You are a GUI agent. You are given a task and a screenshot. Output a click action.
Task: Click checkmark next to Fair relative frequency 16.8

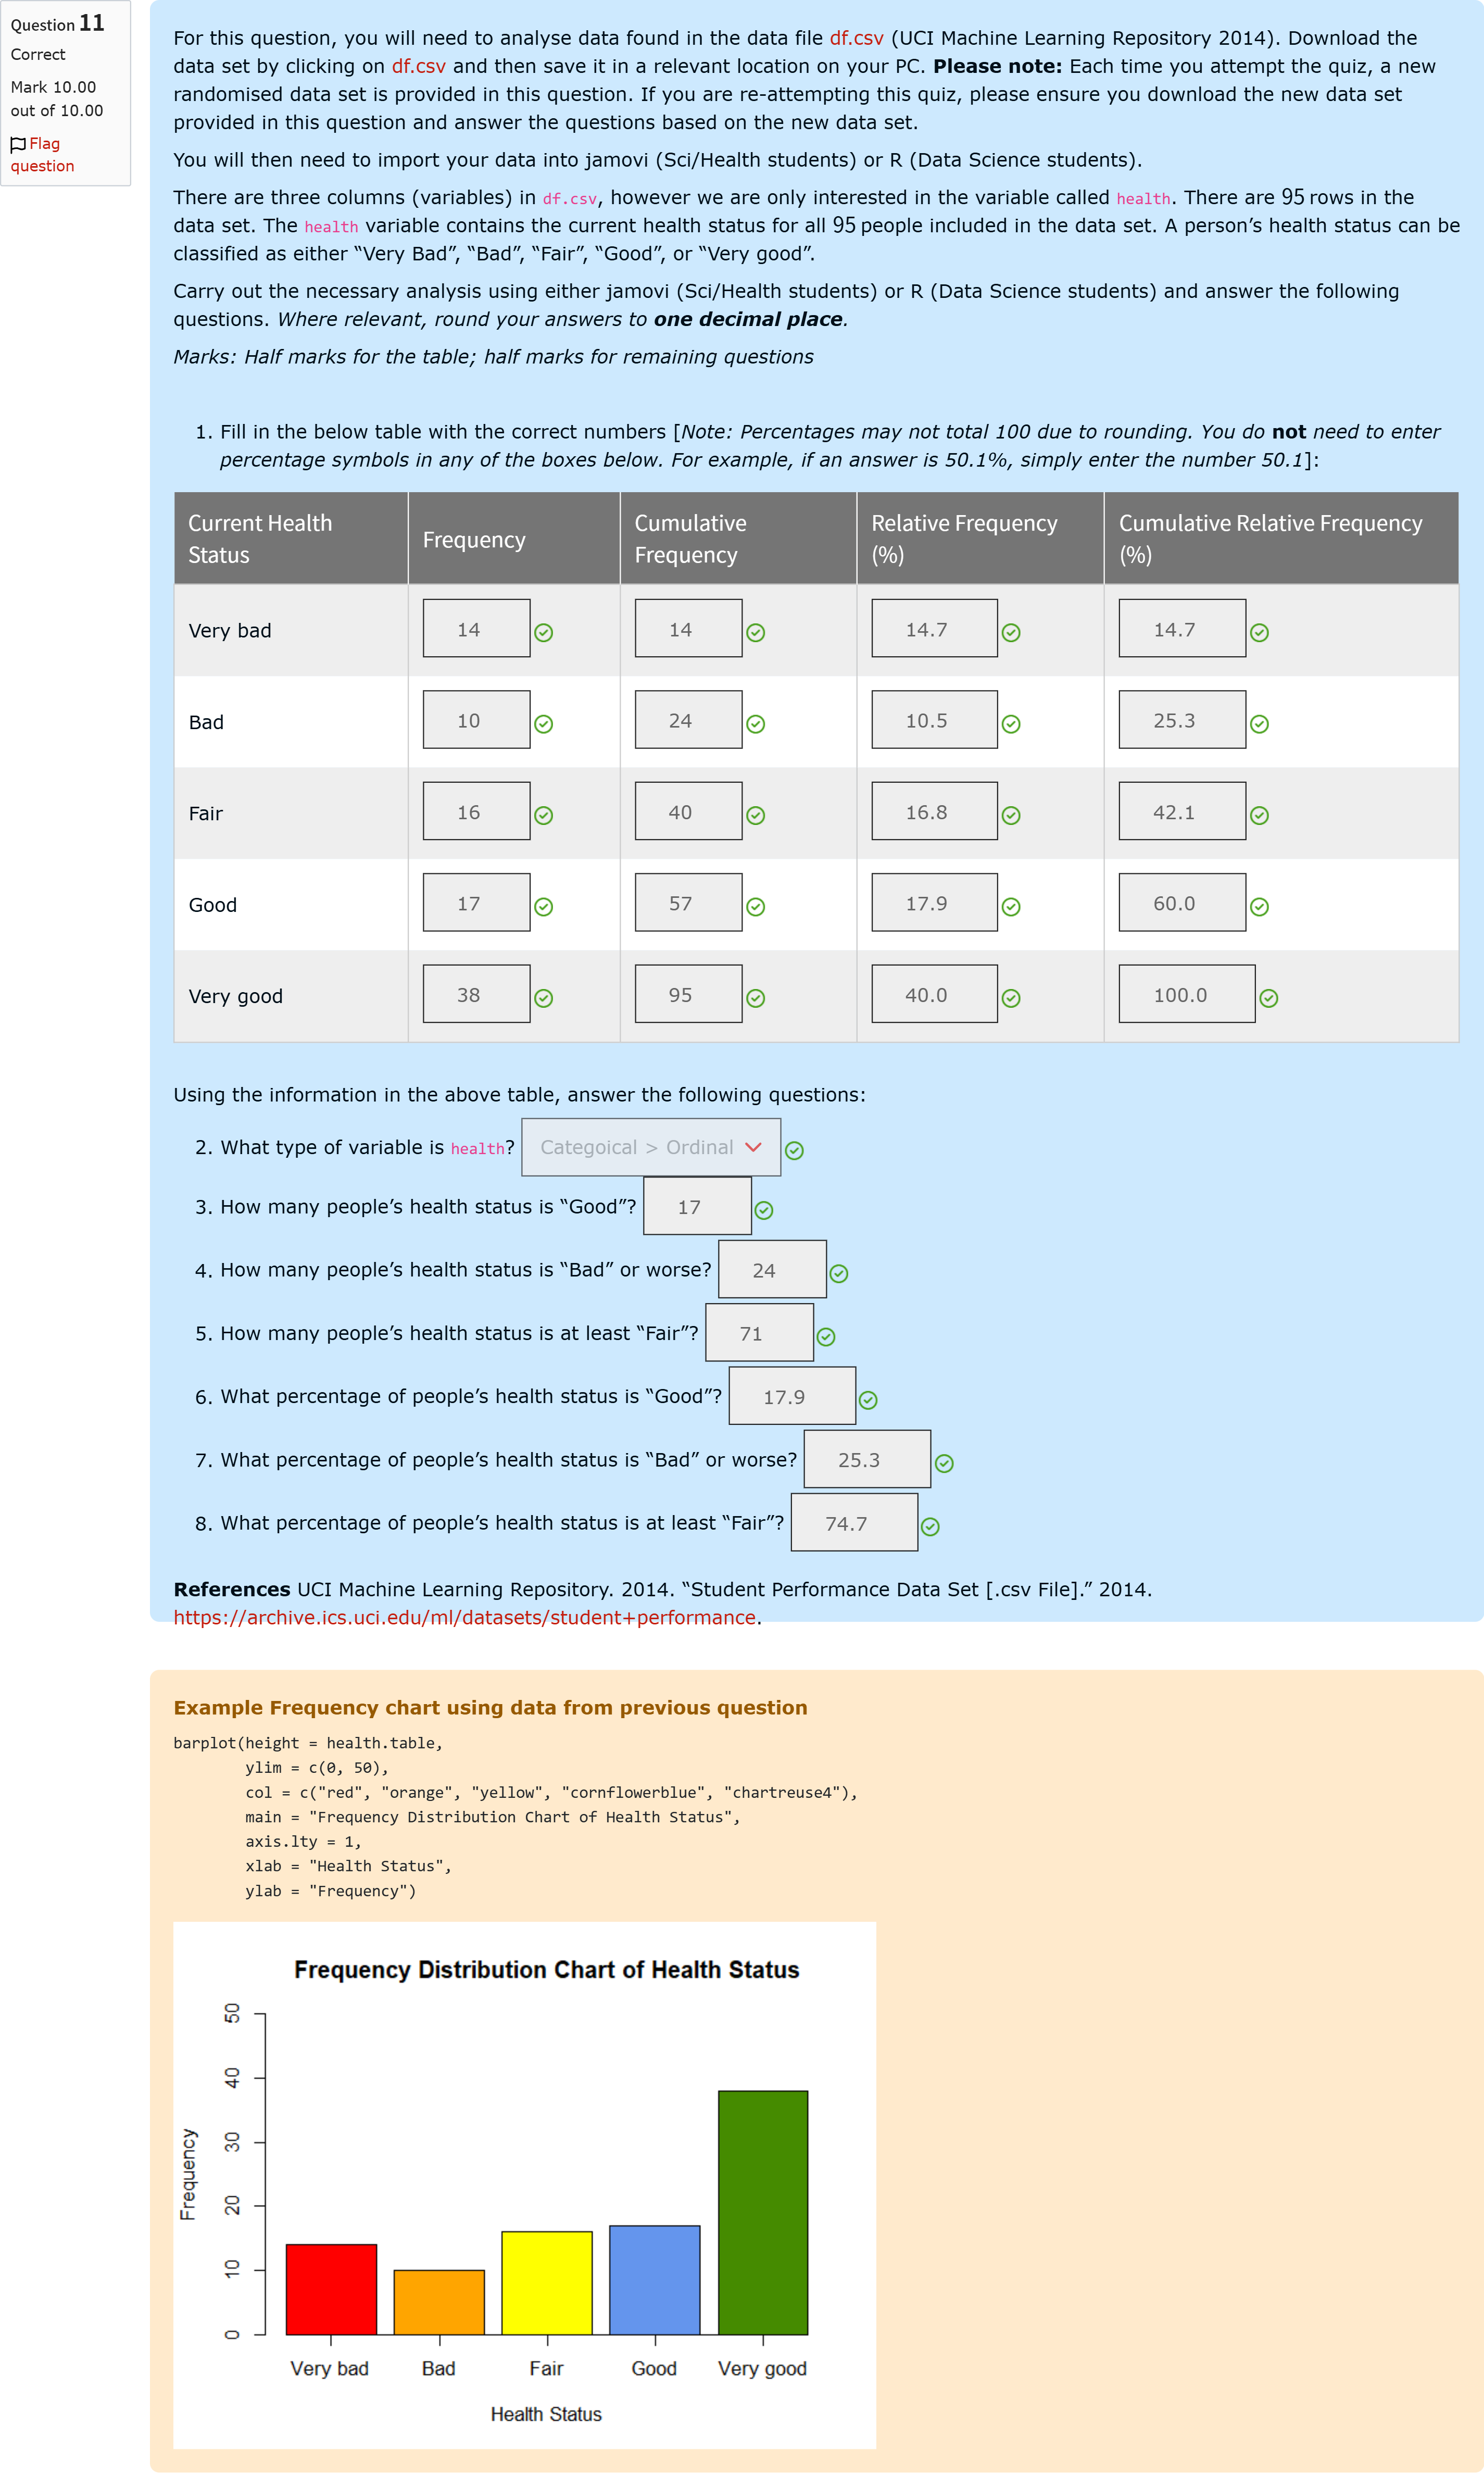click(1011, 815)
